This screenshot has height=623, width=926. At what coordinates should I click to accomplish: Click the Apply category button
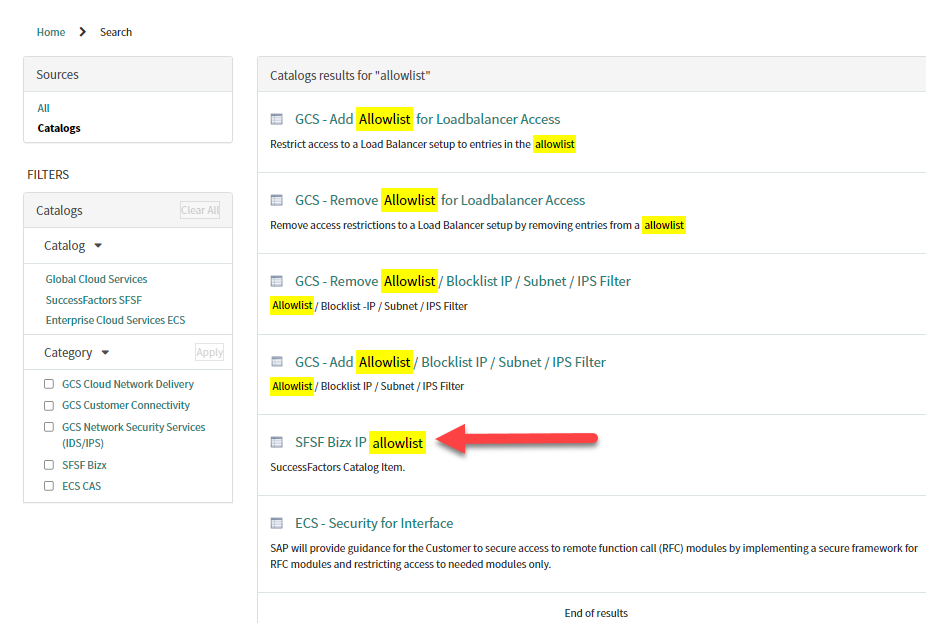[x=210, y=353]
